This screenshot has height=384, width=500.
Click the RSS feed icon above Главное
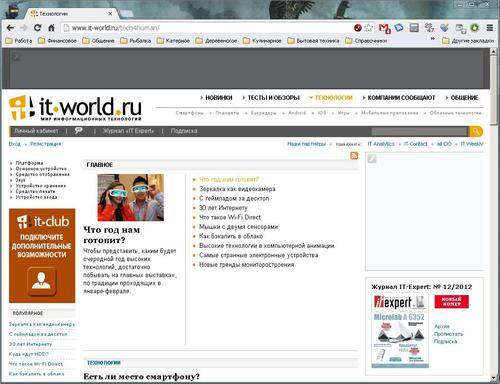pyautogui.click(x=354, y=155)
